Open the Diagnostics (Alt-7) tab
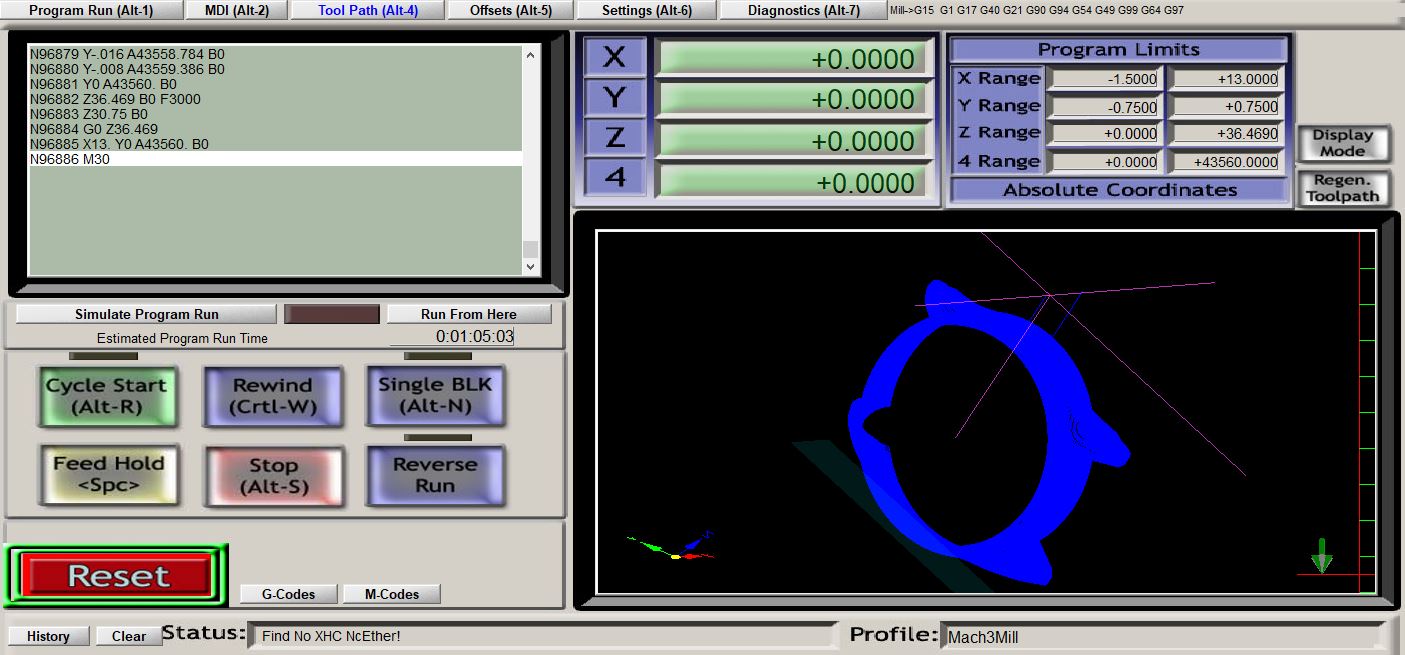Viewport: 1405px width, 655px height. pyautogui.click(x=803, y=11)
